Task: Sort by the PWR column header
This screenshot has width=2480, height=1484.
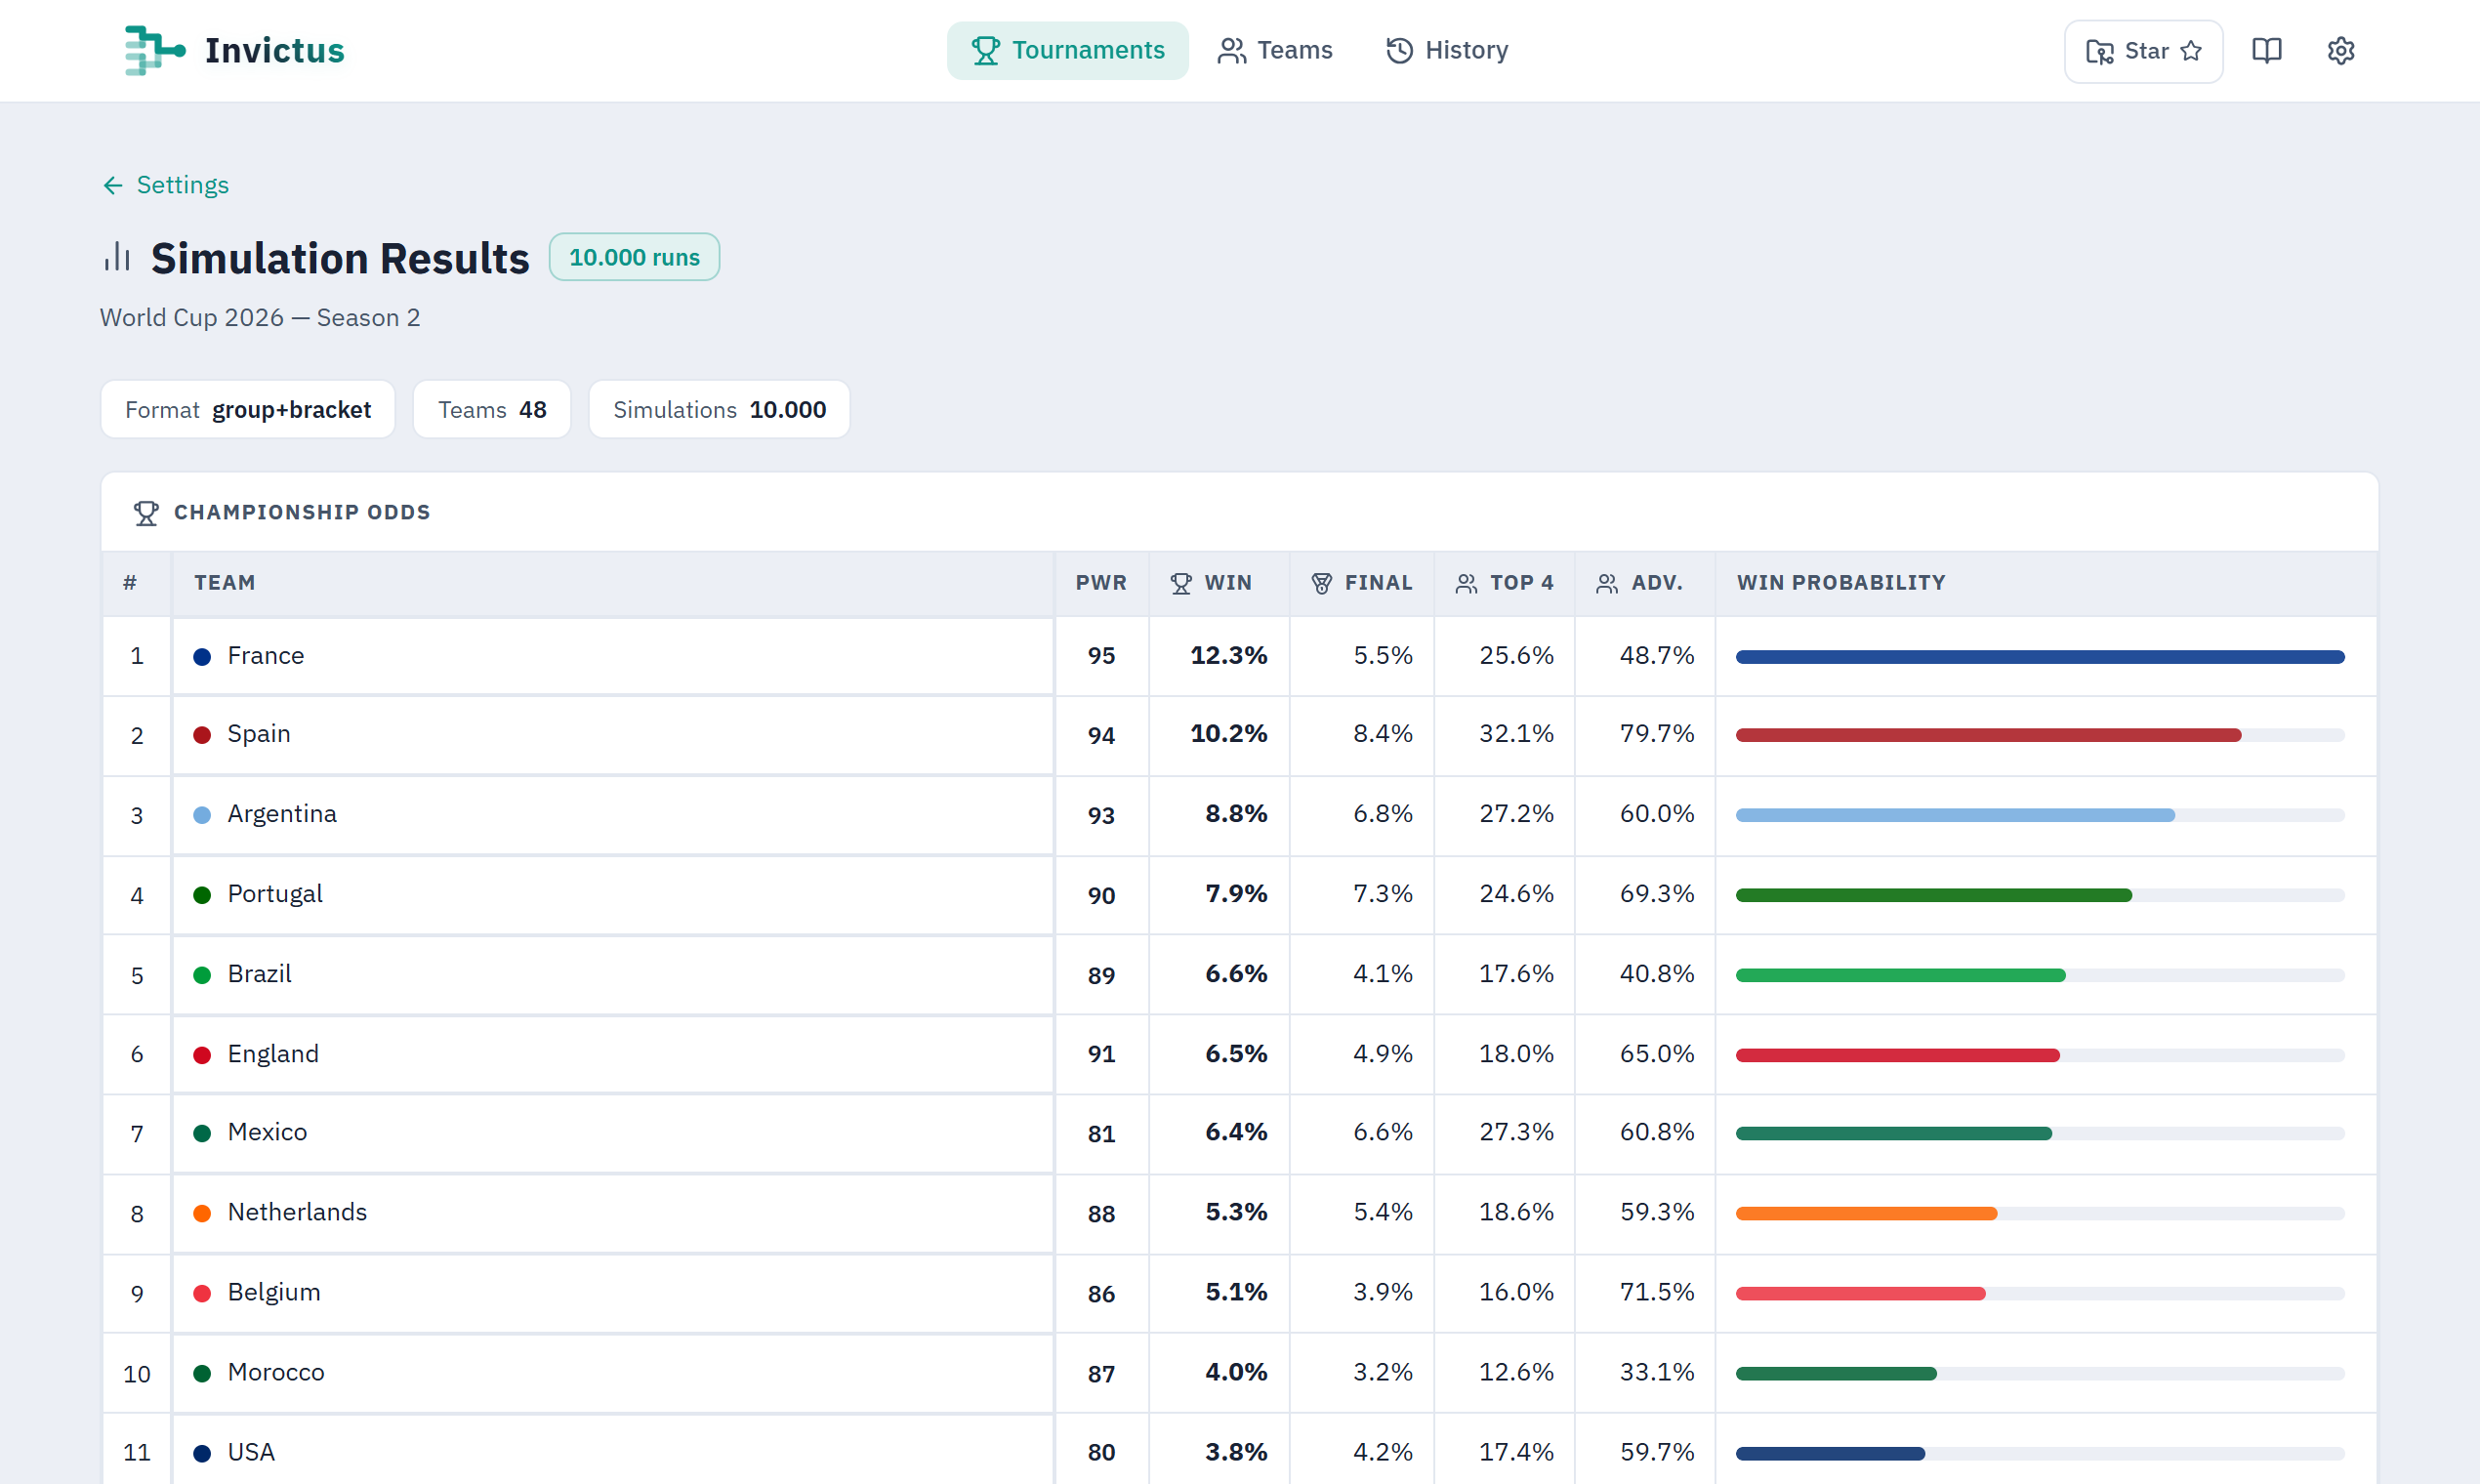Action: pyautogui.click(x=1101, y=583)
